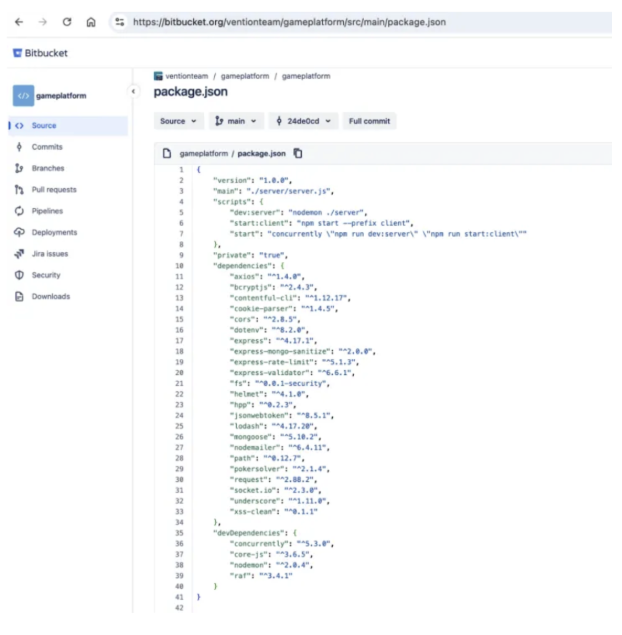Collapse the sidebar with the arrow toggle
The image size is (622, 635).
(134, 92)
